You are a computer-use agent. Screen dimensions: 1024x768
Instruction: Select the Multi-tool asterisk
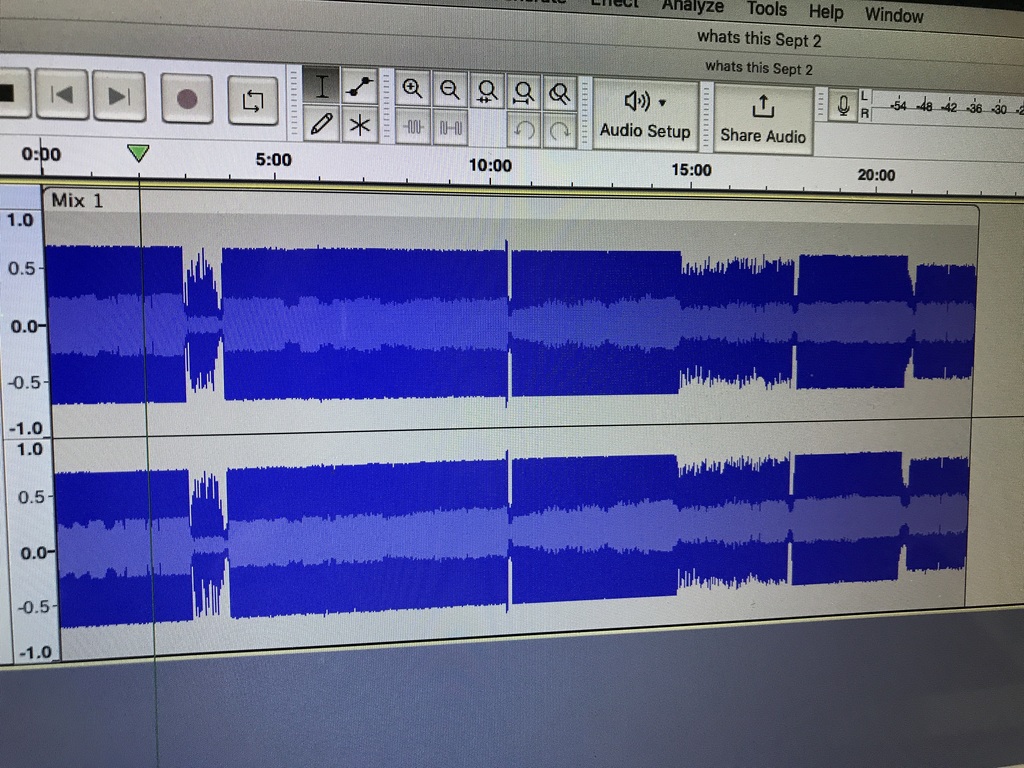tap(359, 124)
